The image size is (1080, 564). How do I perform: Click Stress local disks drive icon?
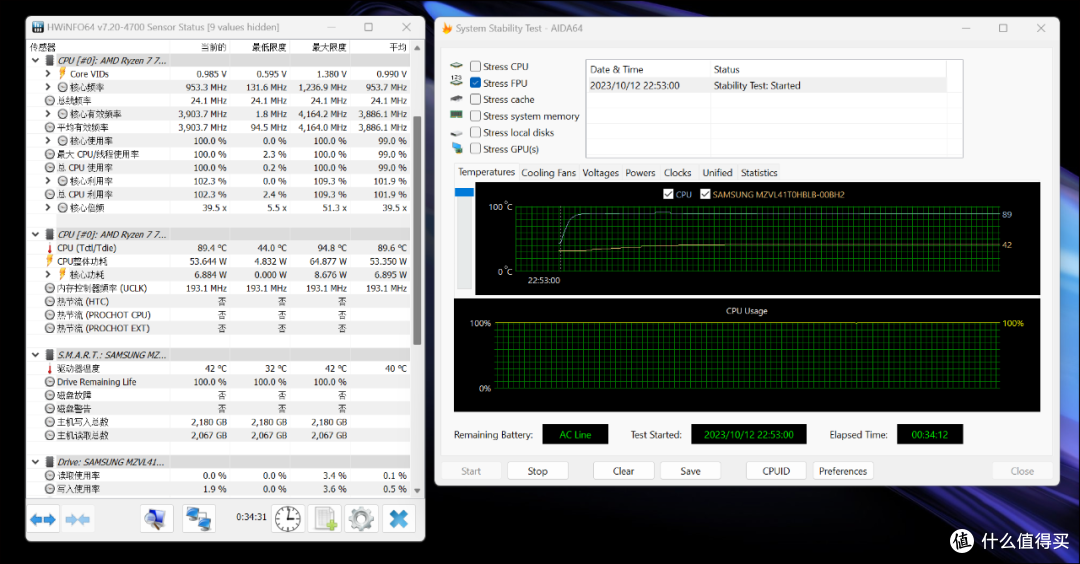tap(456, 132)
